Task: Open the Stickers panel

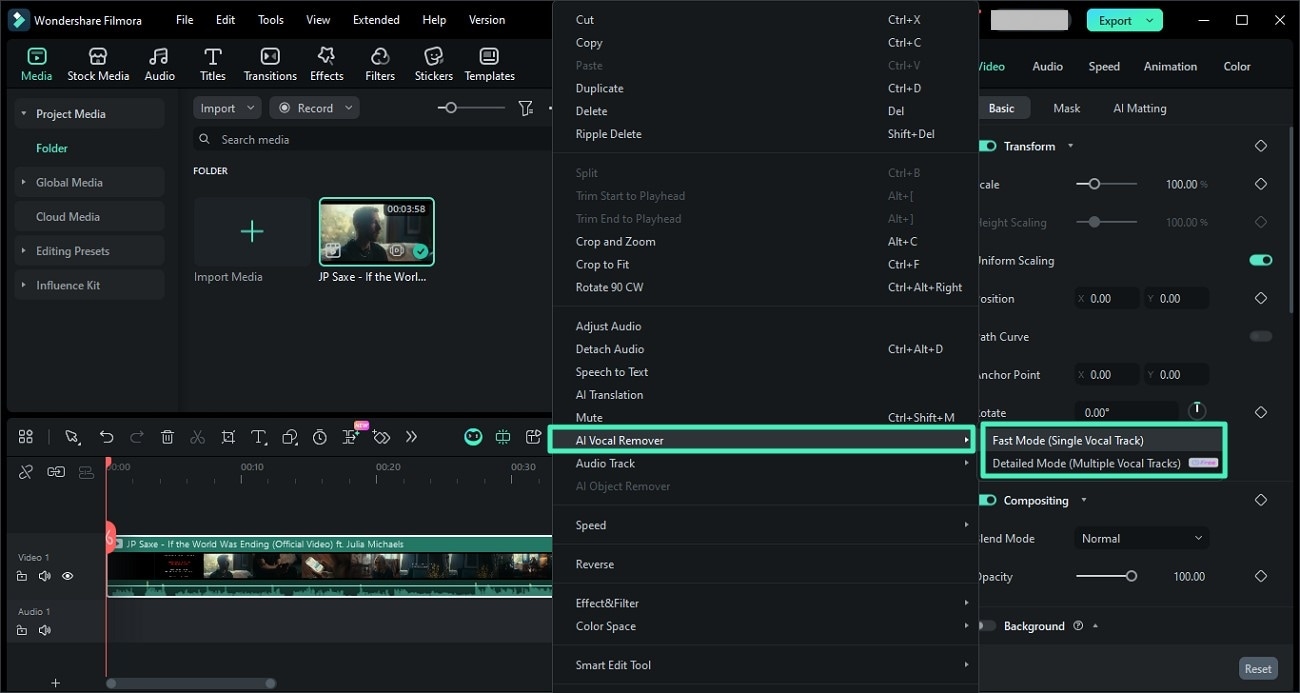Action: pyautogui.click(x=433, y=62)
